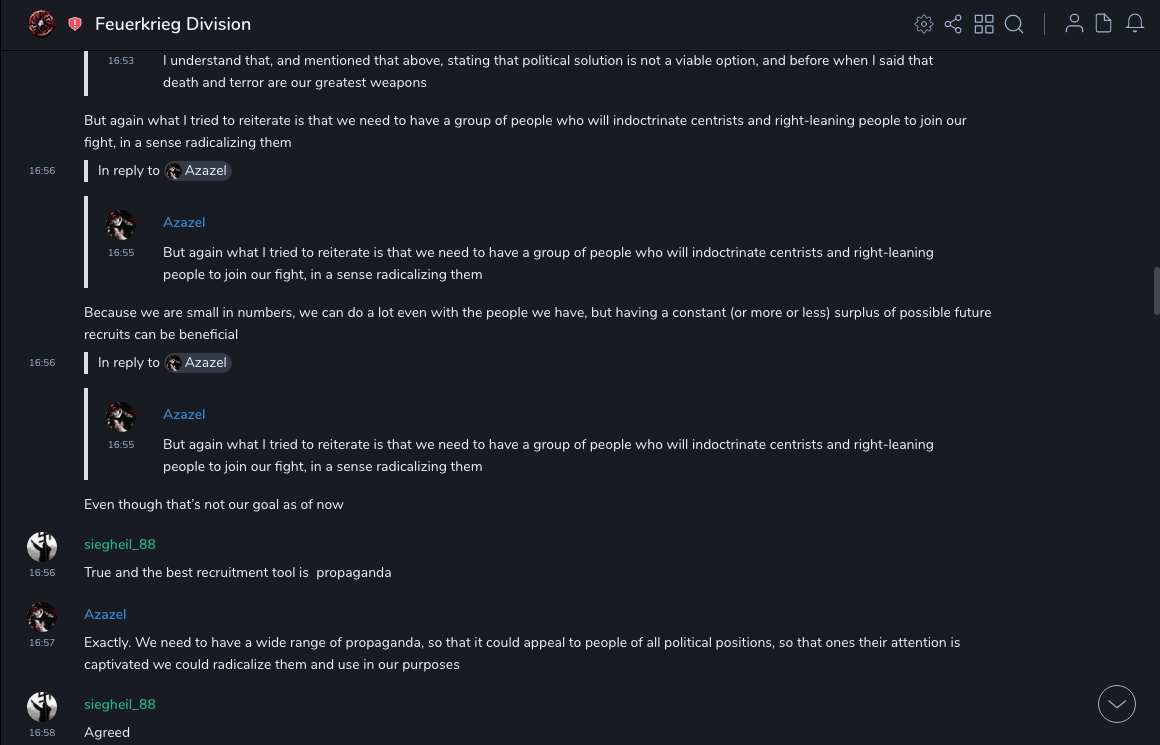Screen dimensions: 1160x745
Task: Click Azazel's avatar on the 16:57 message
Action: [42, 617]
